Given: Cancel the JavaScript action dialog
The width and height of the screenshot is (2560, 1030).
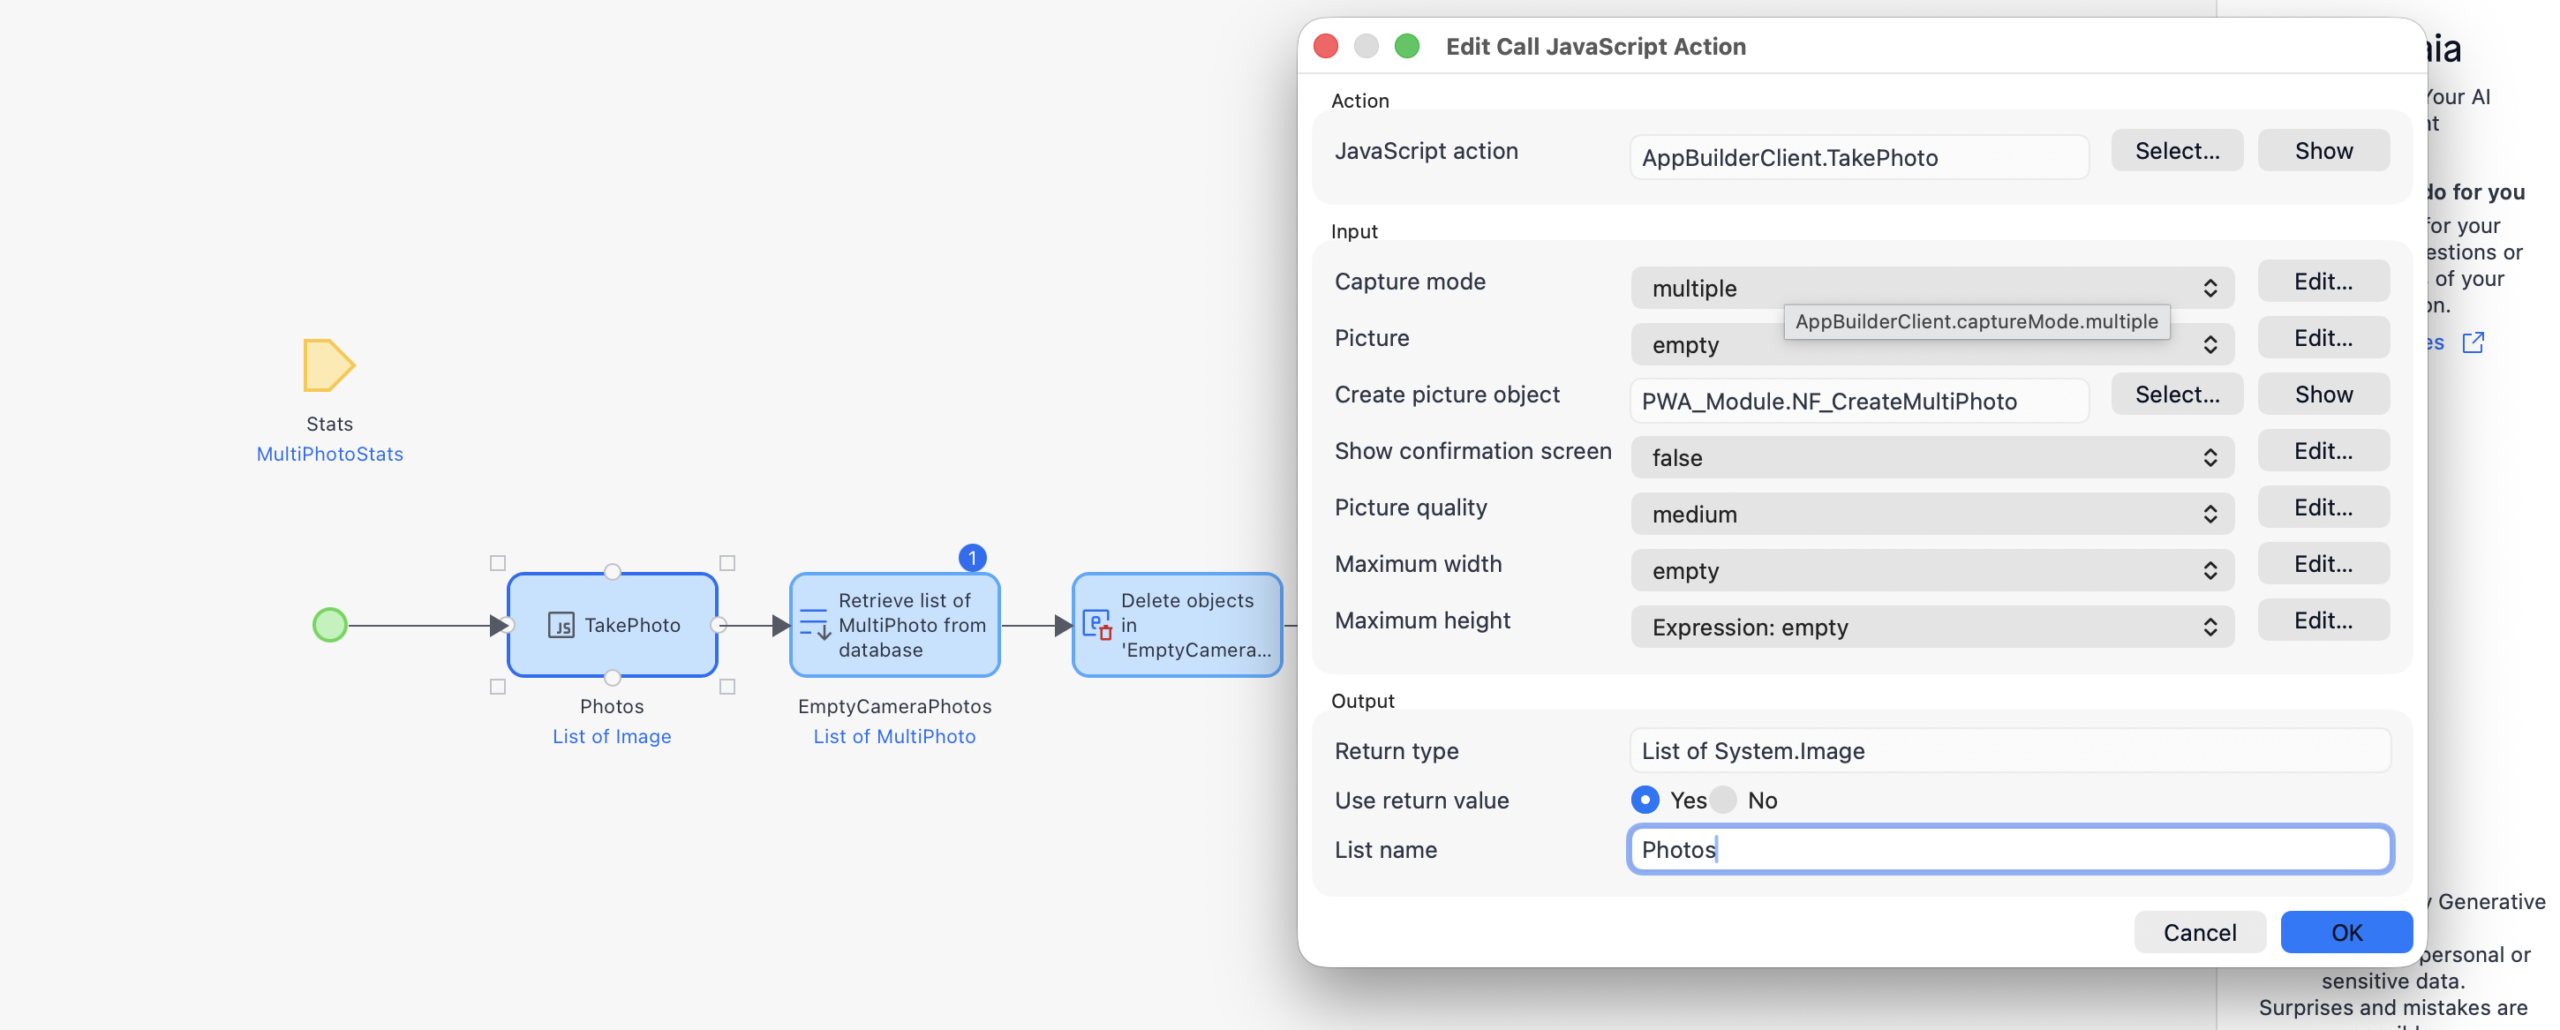Looking at the screenshot, I should (2200, 933).
